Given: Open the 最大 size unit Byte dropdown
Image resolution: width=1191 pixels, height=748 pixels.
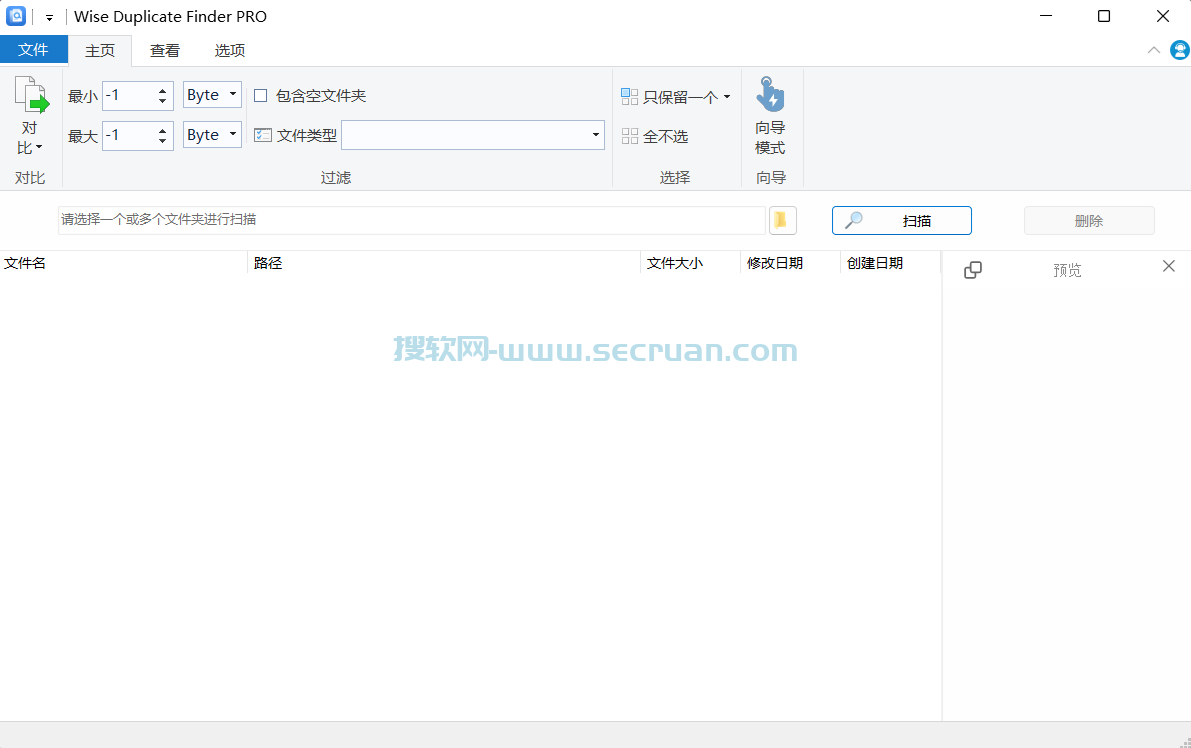Looking at the screenshot, I should tap(213, 135).
